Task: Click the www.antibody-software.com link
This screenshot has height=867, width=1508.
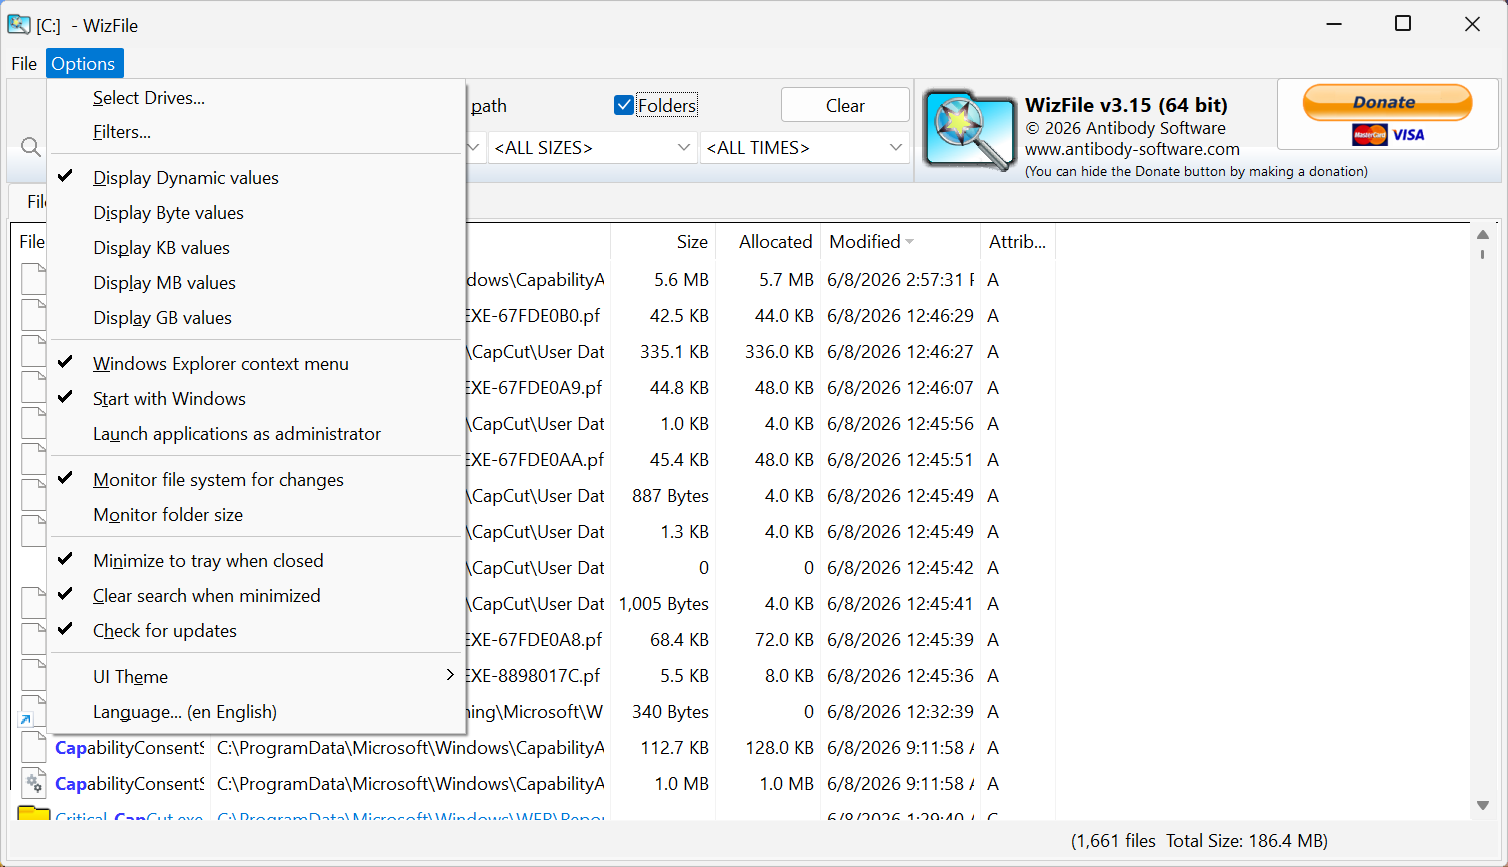Action: pos(1132,149)
